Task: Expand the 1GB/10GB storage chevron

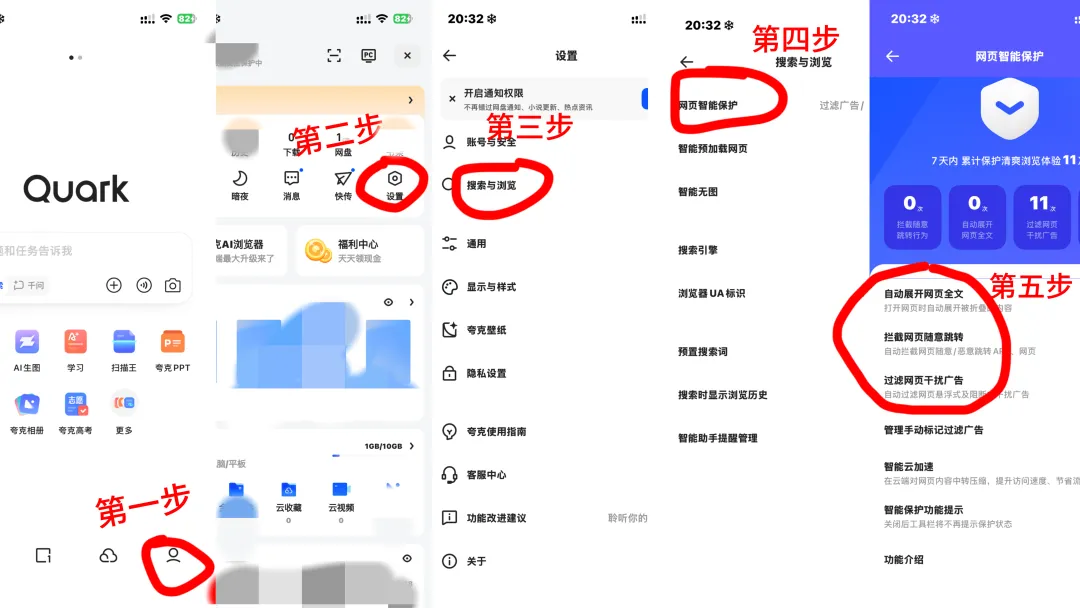Action: point(412,446)
